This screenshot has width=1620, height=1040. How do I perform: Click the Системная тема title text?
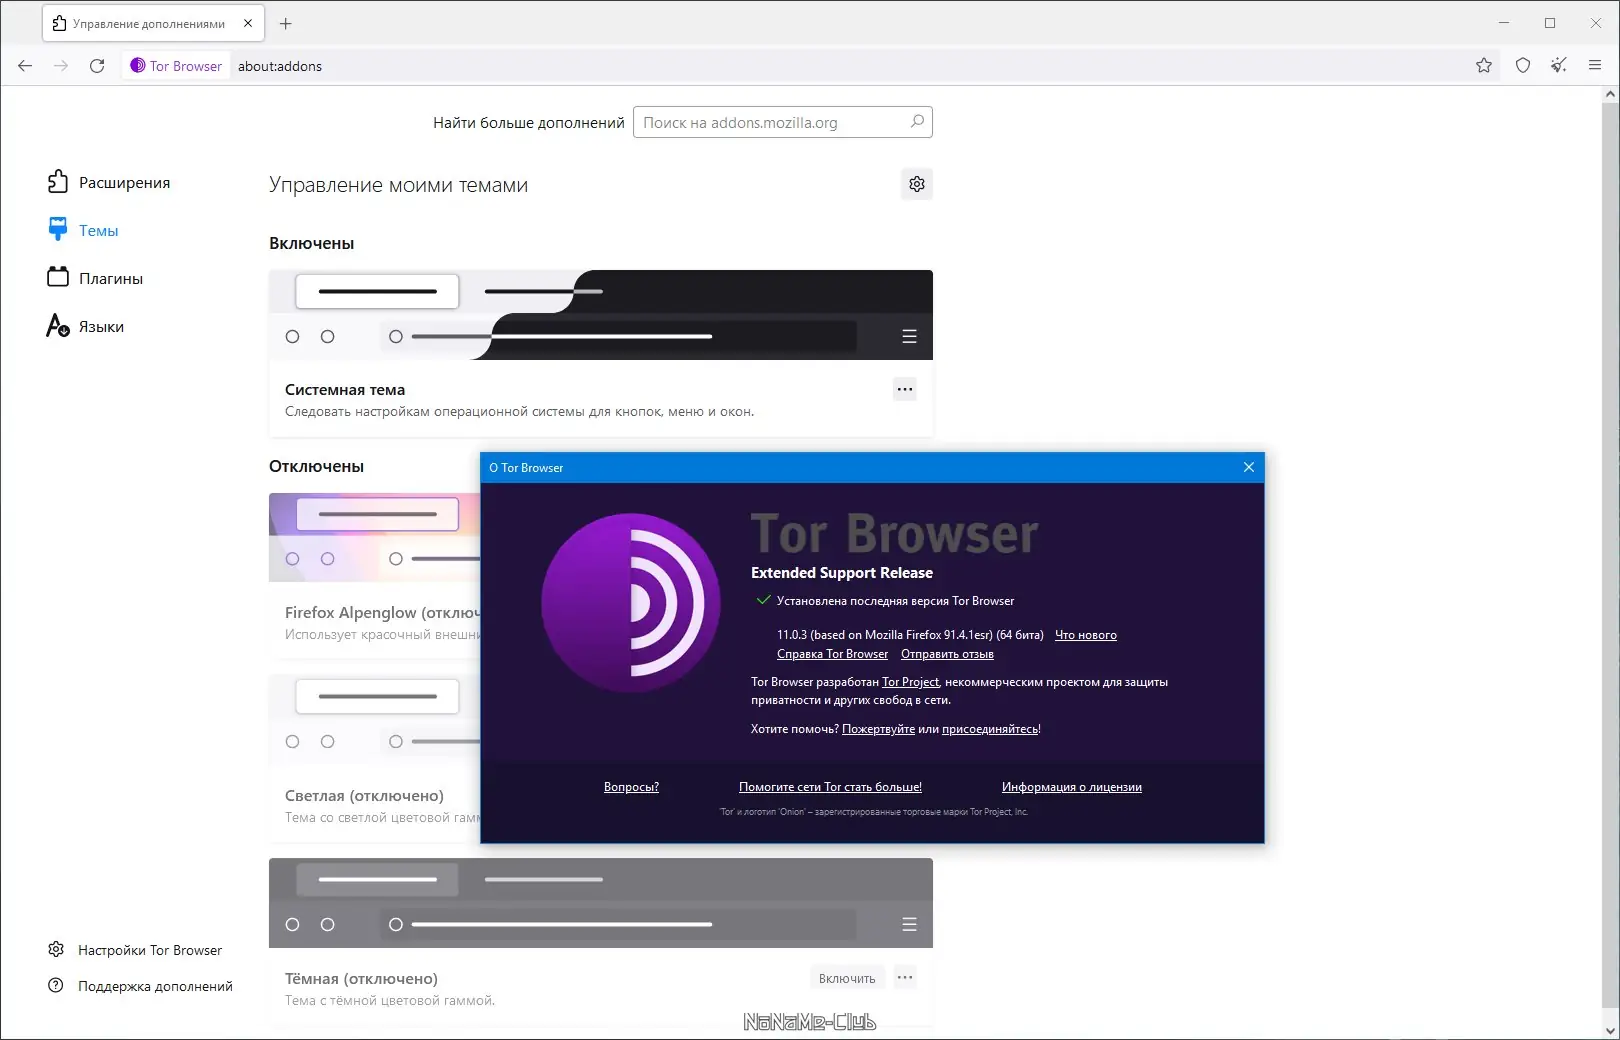345,390
